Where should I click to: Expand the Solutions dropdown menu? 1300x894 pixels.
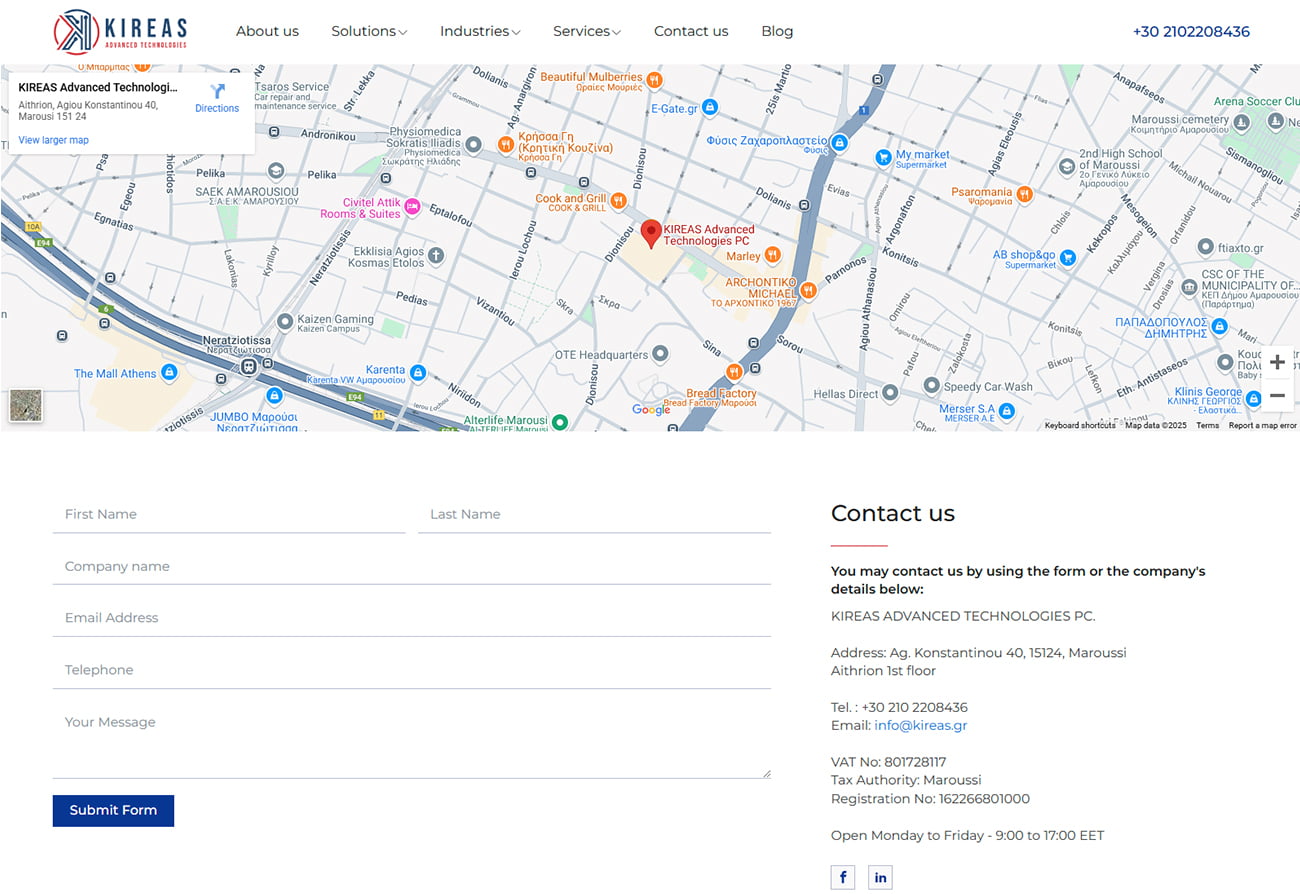pos(369,31)
